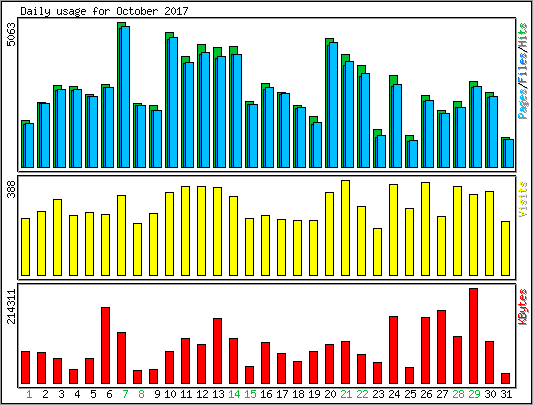Click the tallest red KBytes bar for day 29
Image resolution: width=533 pixels, height=405 pixels.
[x=474, y=336]
